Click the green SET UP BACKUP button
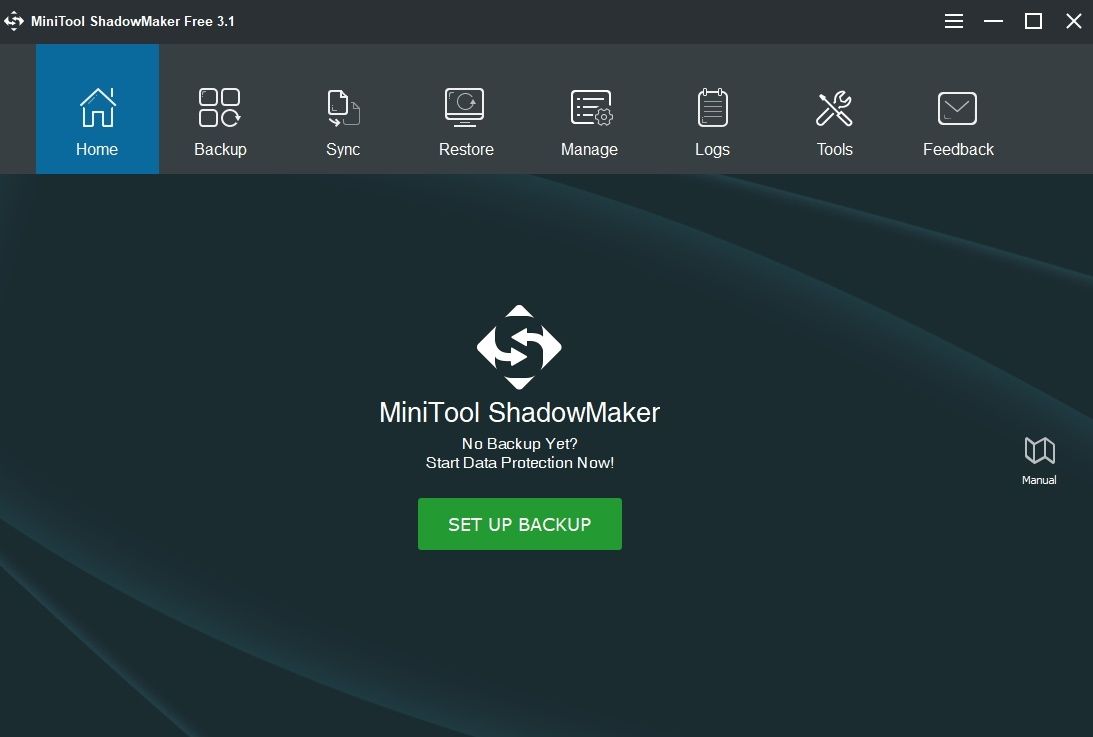Viewport: 1093px width, 737px height. coord(519,524)
